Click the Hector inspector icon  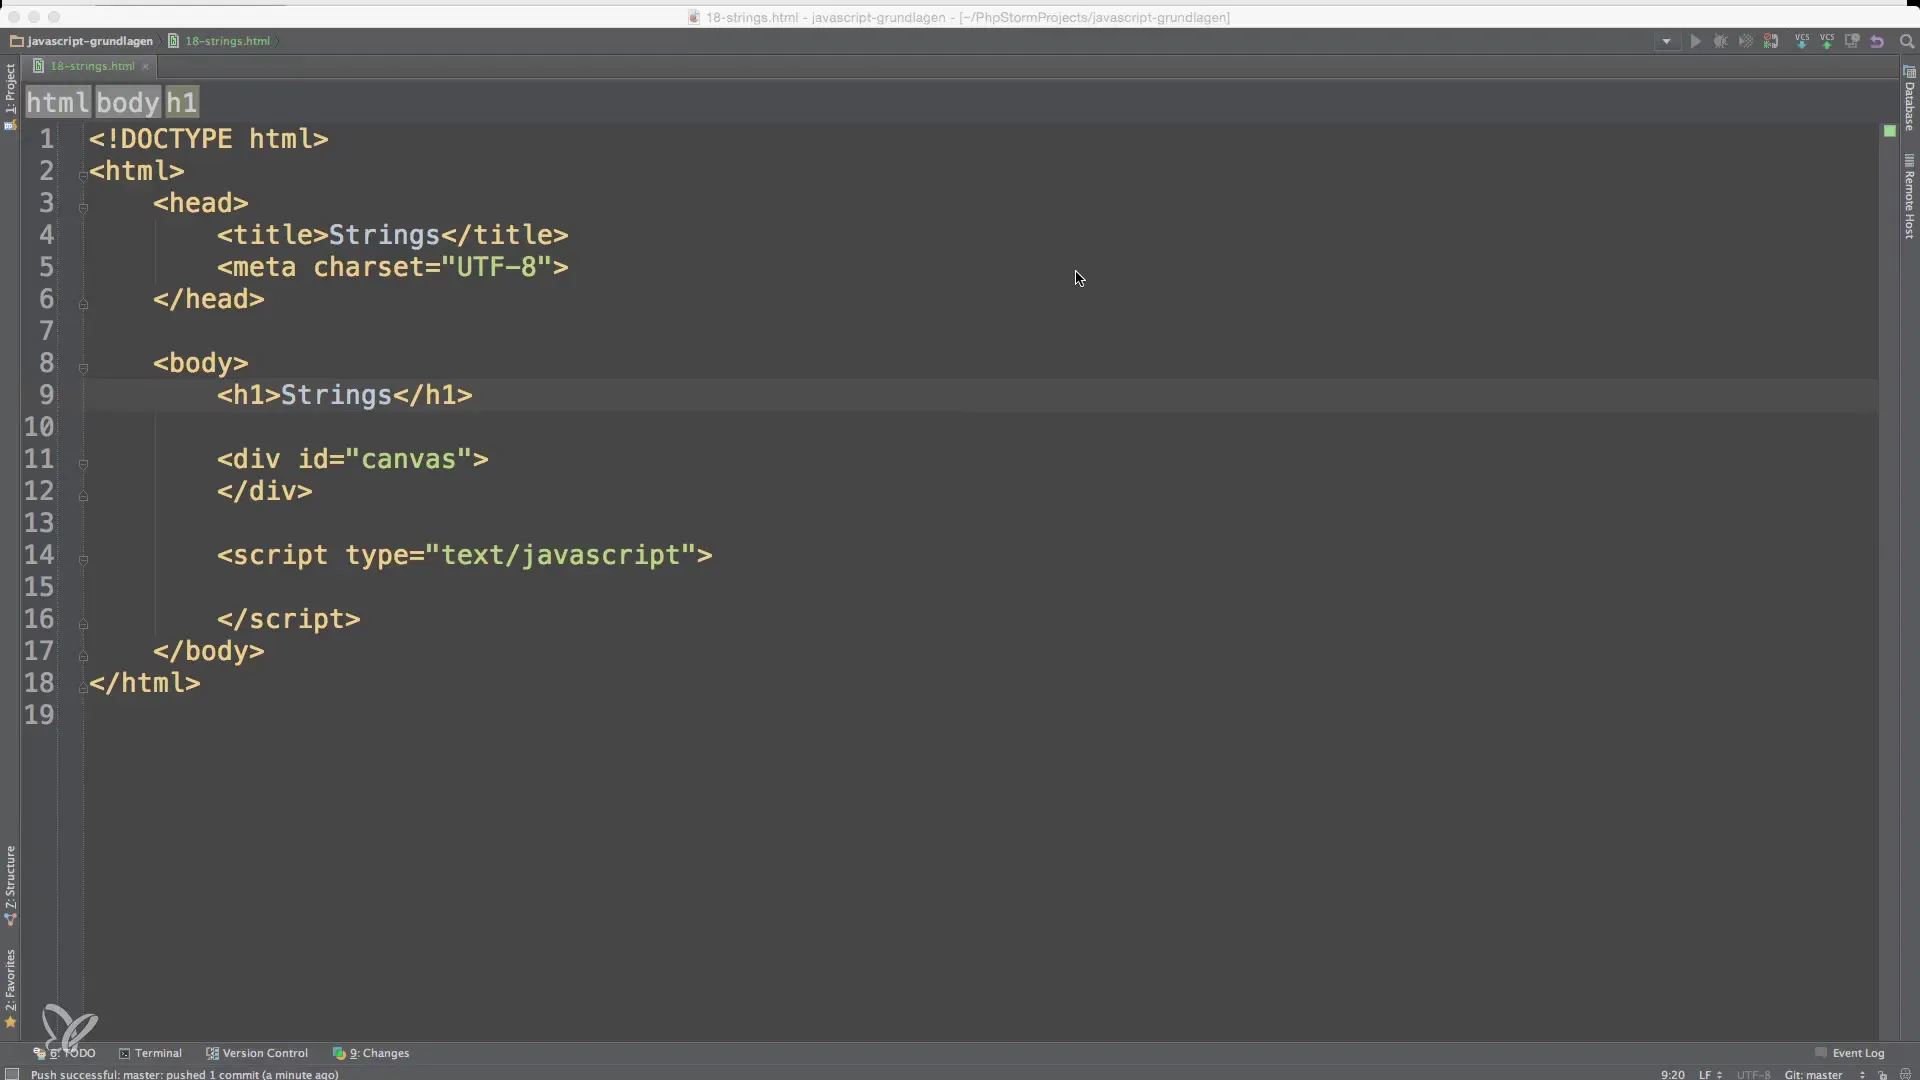[1905, 1074]
